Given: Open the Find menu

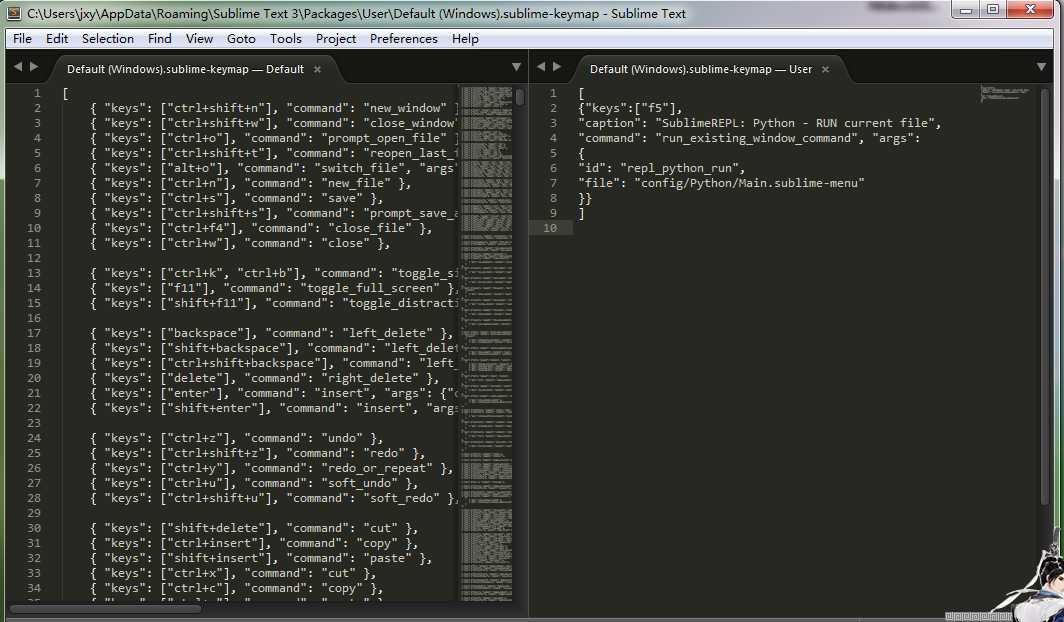Looking at the screenshot, I should tap(159, 39).
